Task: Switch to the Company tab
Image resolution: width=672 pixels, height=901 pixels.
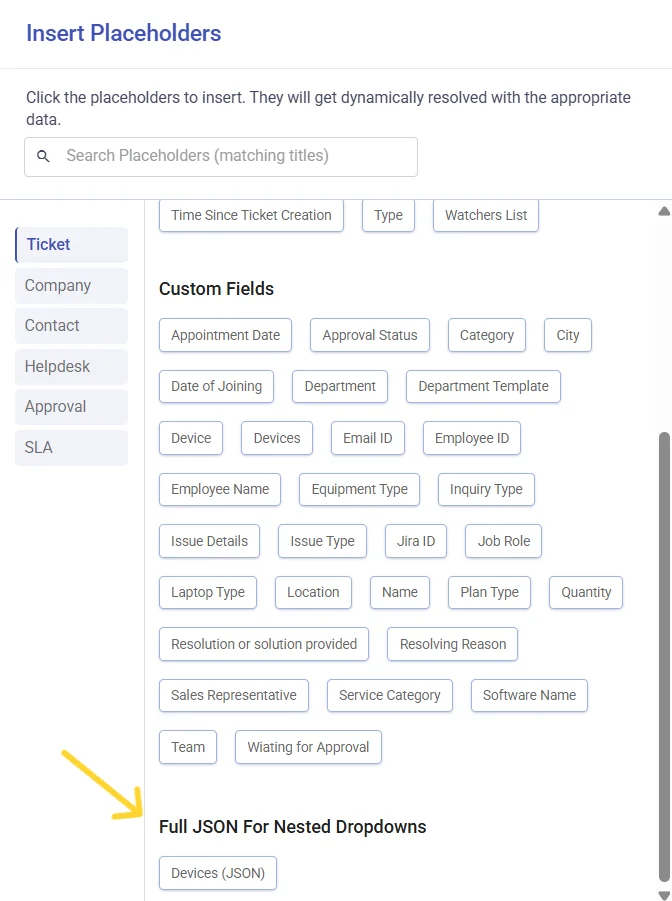Action: [x=71, y=286]
